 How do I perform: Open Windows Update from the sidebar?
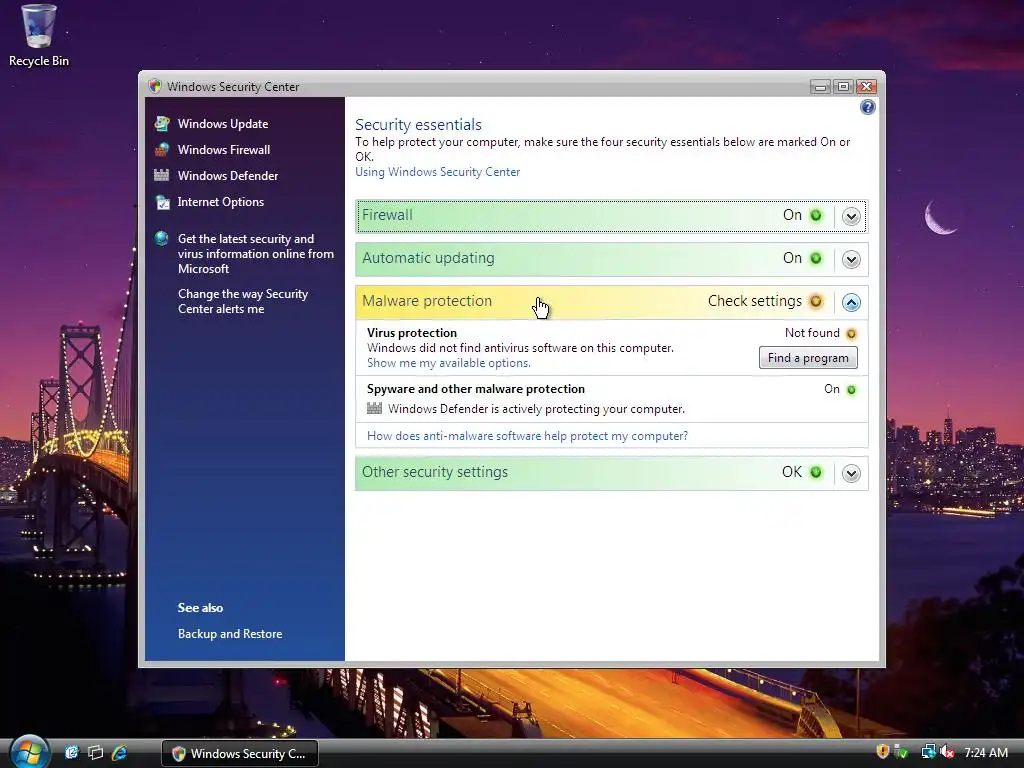coord(223,123)
